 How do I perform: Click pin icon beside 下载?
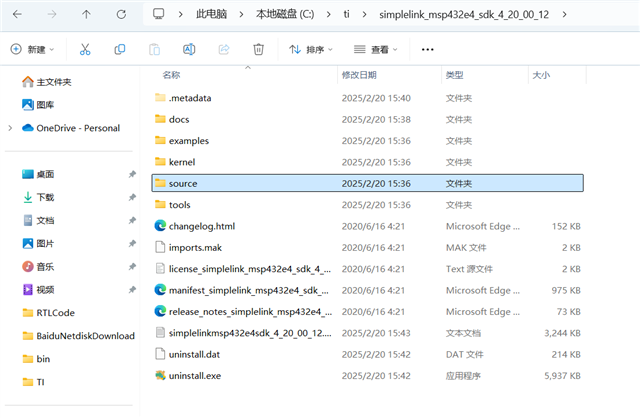[132, 198]
